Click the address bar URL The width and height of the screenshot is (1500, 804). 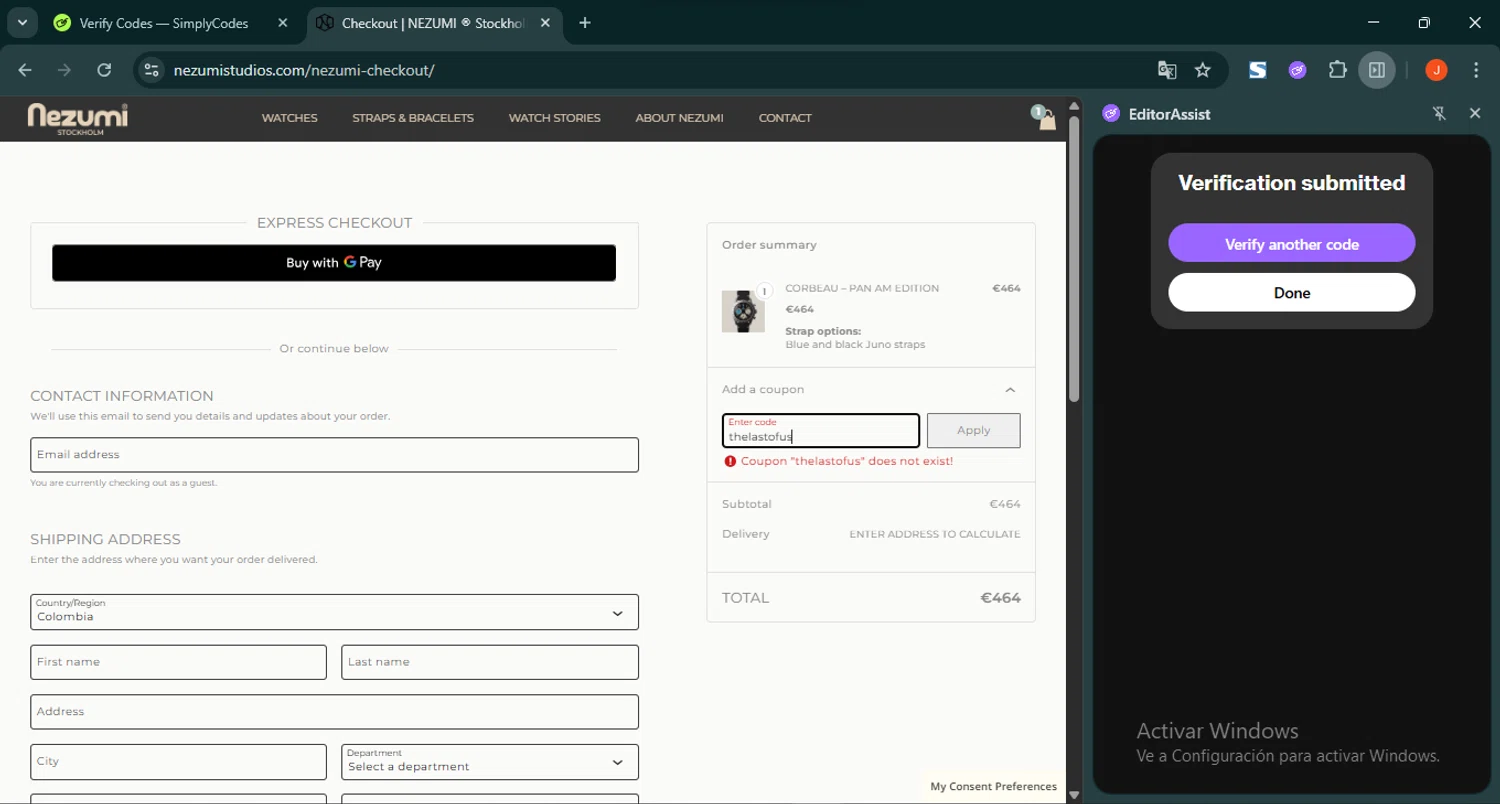(304, 70)
